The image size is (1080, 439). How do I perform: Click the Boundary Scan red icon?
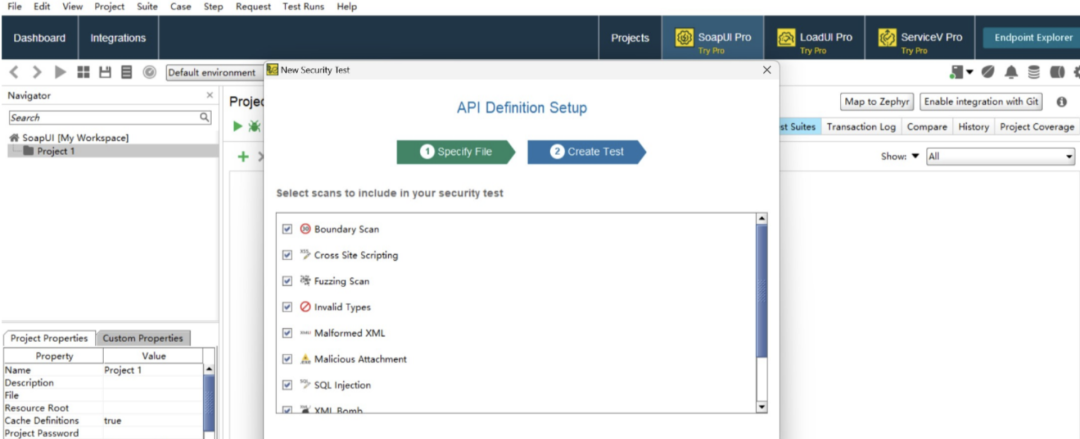pos(306,229)
